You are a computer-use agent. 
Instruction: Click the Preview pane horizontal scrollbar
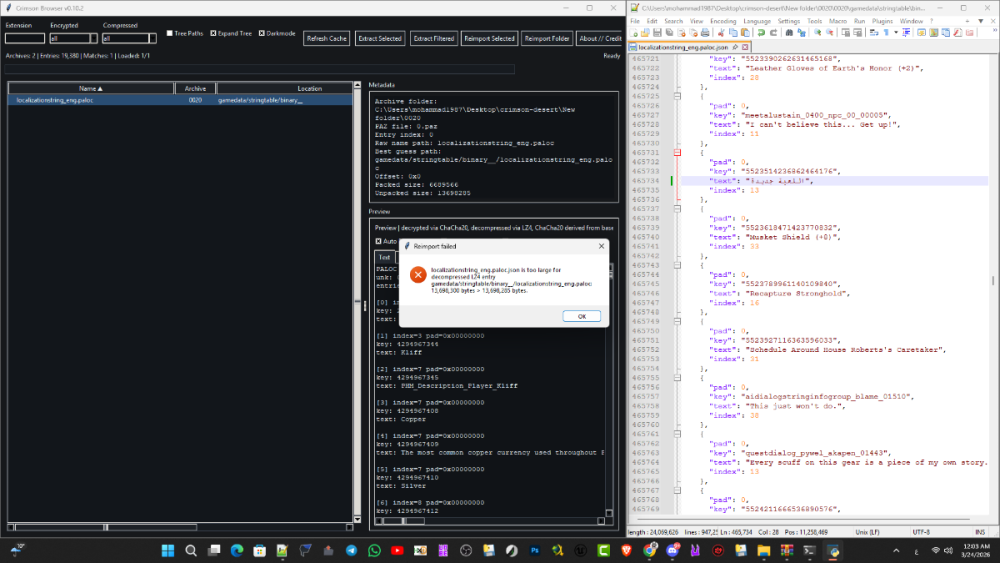click(490, 521)
